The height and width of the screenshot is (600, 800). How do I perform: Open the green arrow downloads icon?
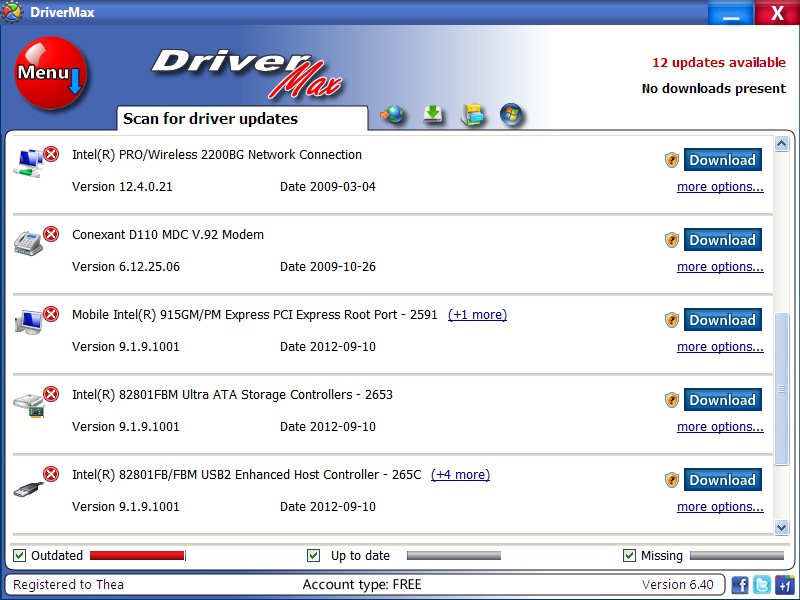coord(433,115)
